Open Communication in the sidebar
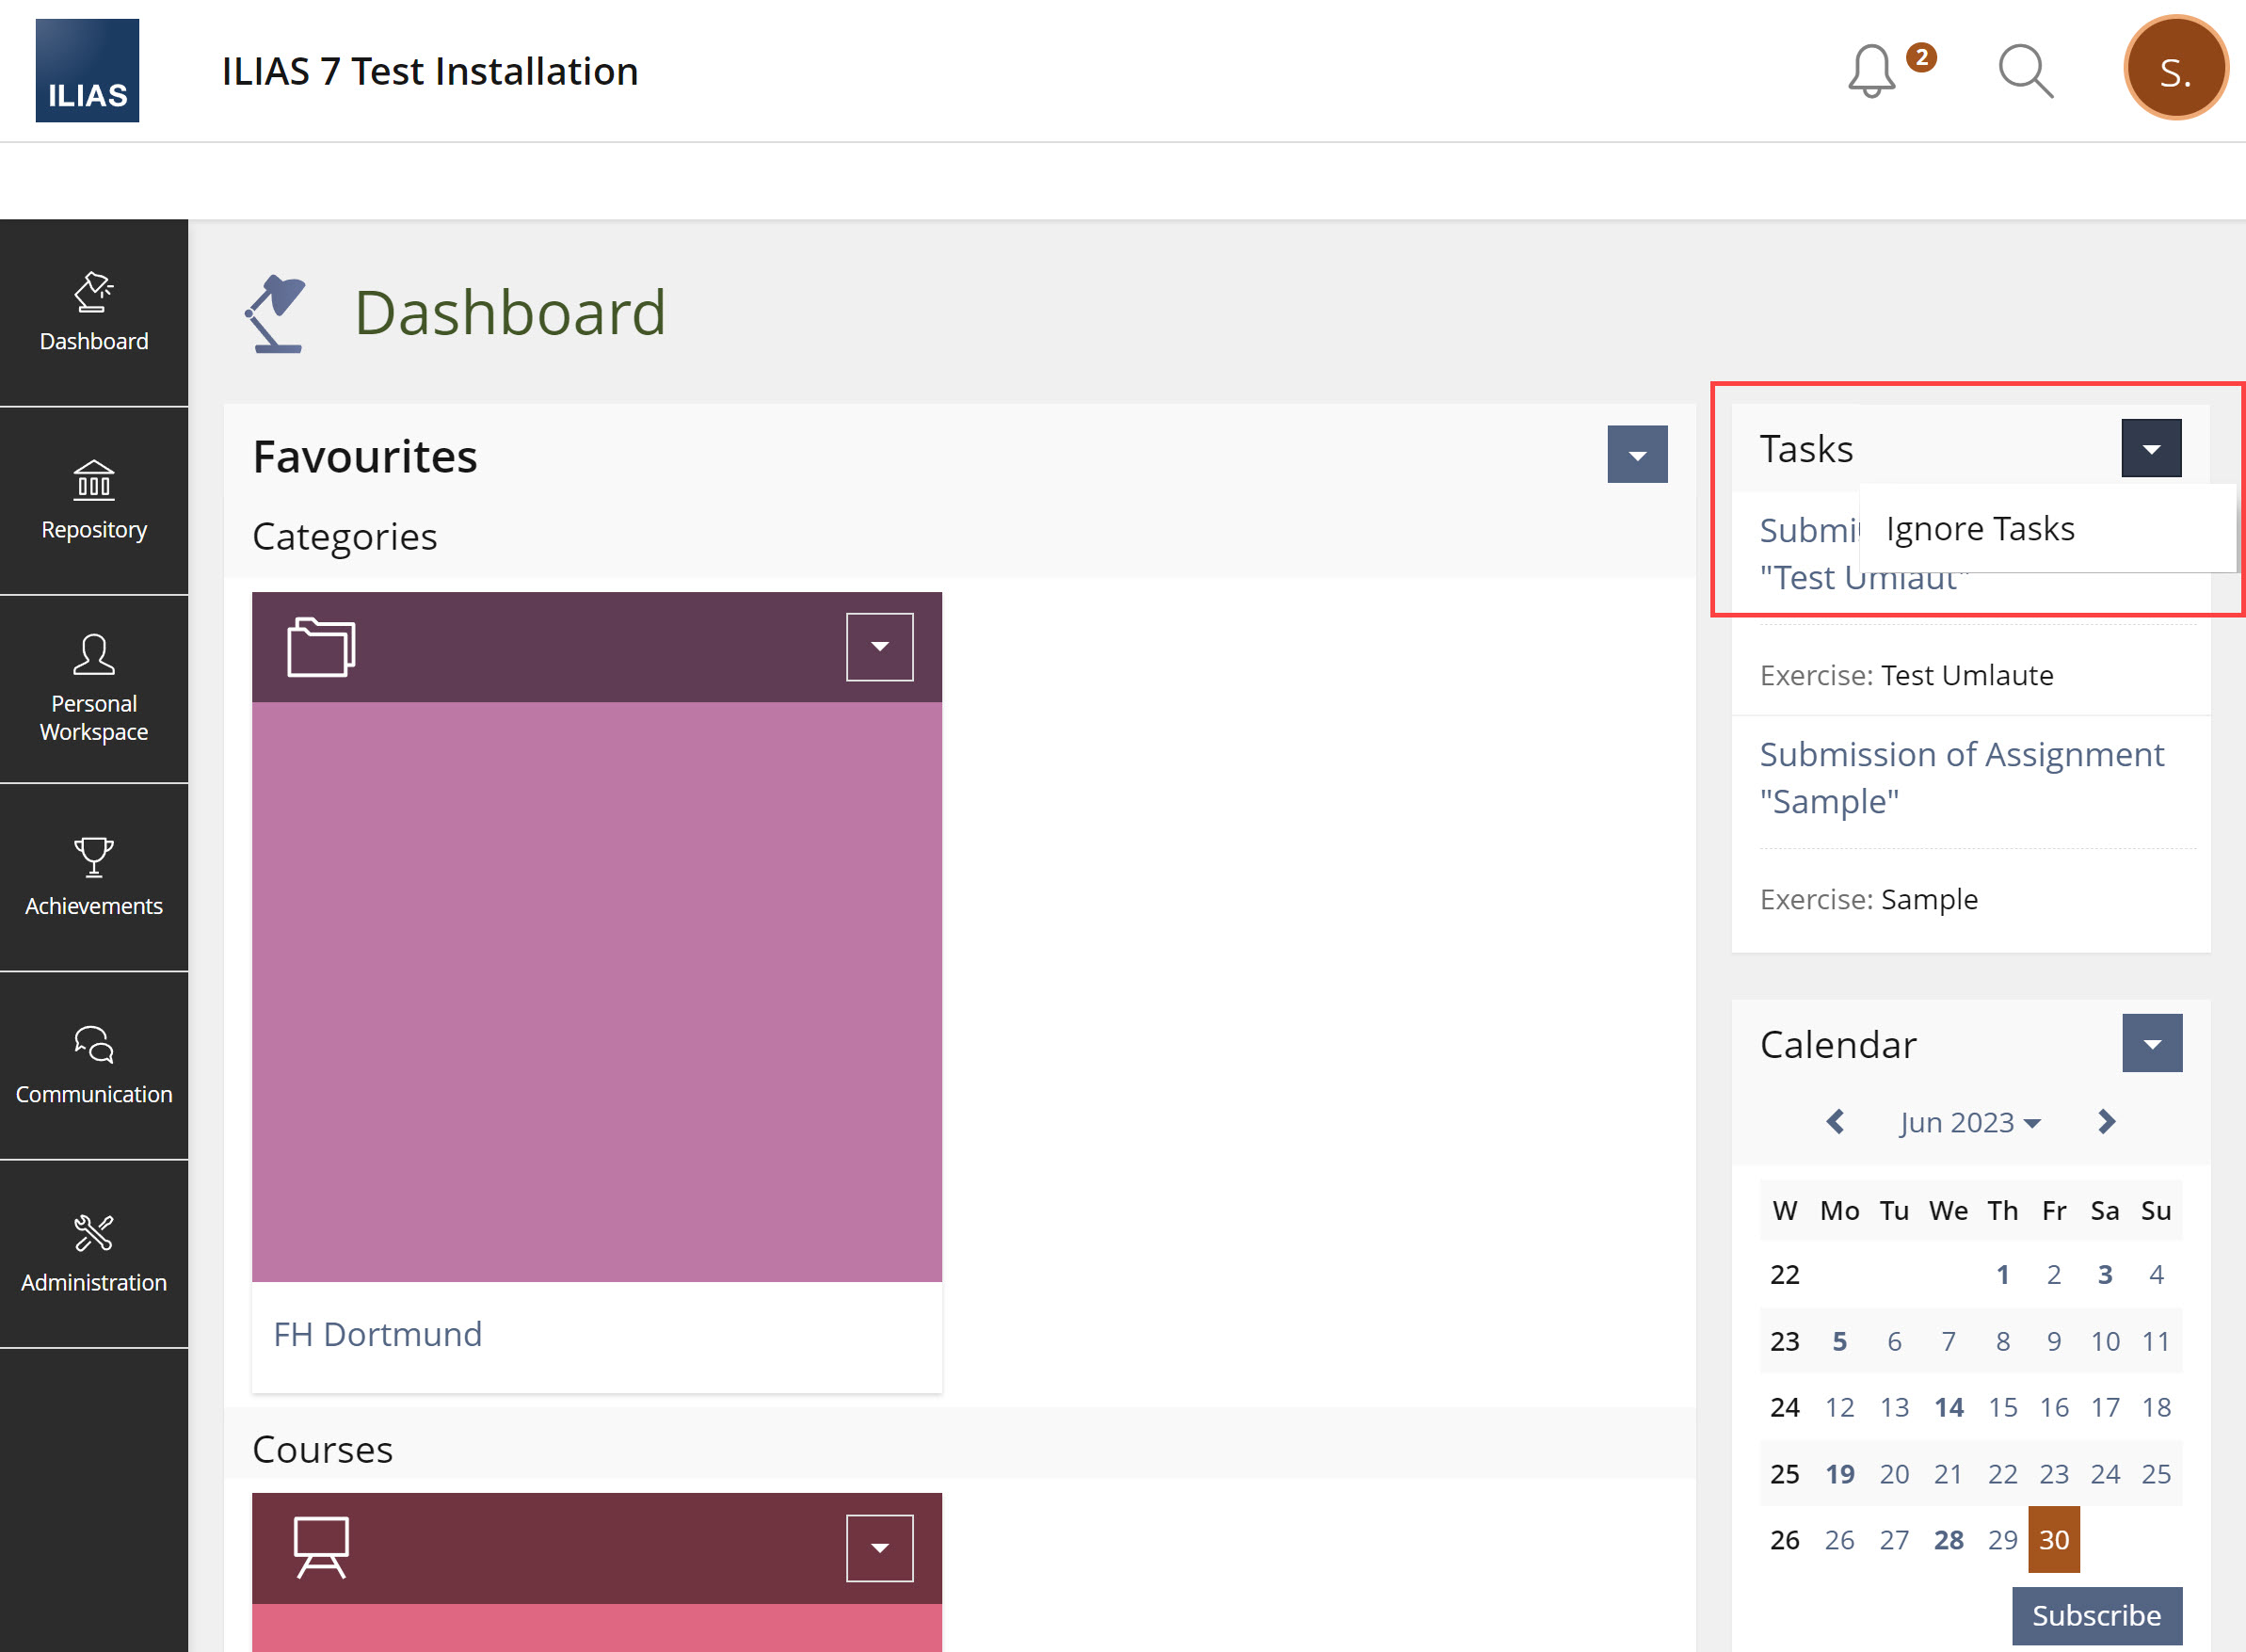The width and height of the screenshot is (2246, 1652). (94, 1065)
